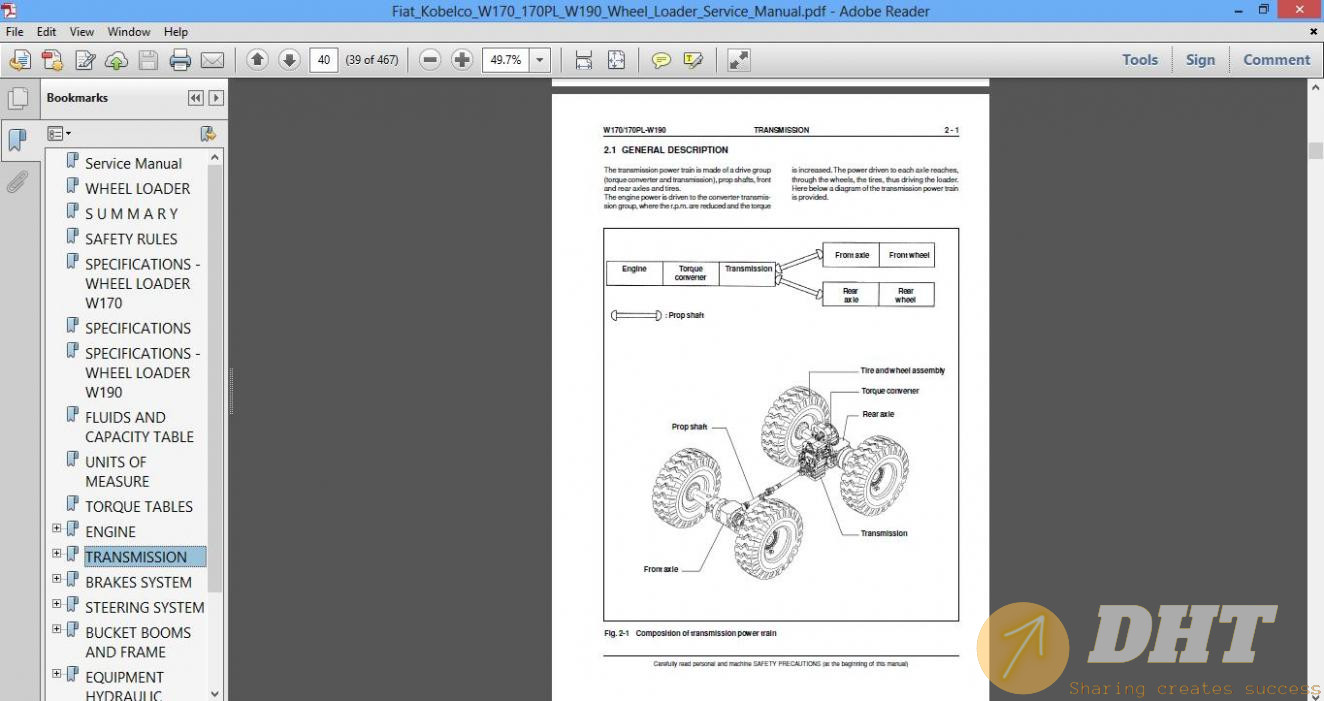Switch to Read Mode view icon
The height and width of the screenshot is (701, 1324).
click(739, 60)
